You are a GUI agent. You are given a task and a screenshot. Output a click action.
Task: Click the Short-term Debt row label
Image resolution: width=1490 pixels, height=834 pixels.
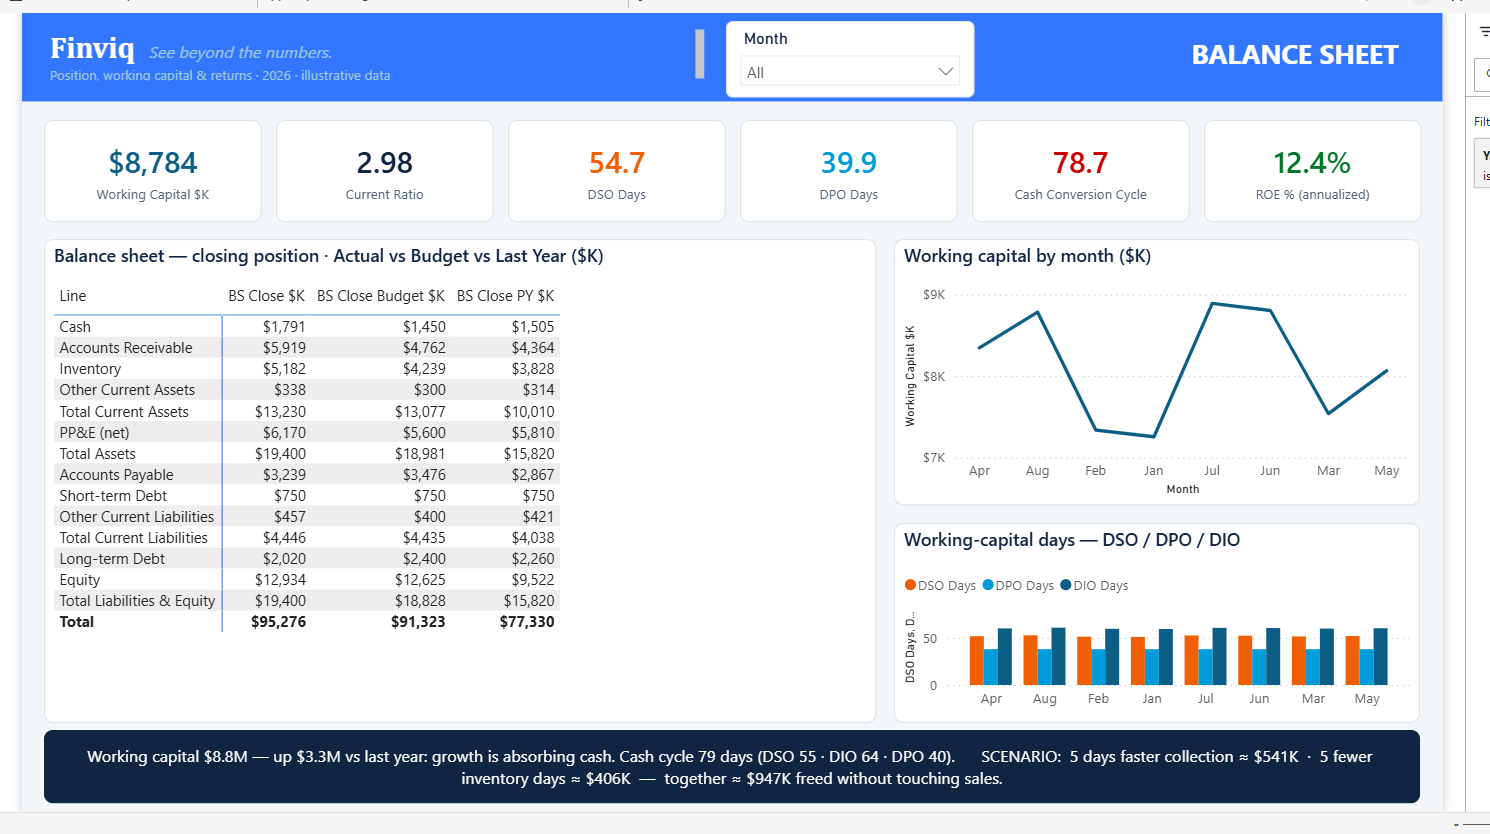tap(113, 496)
